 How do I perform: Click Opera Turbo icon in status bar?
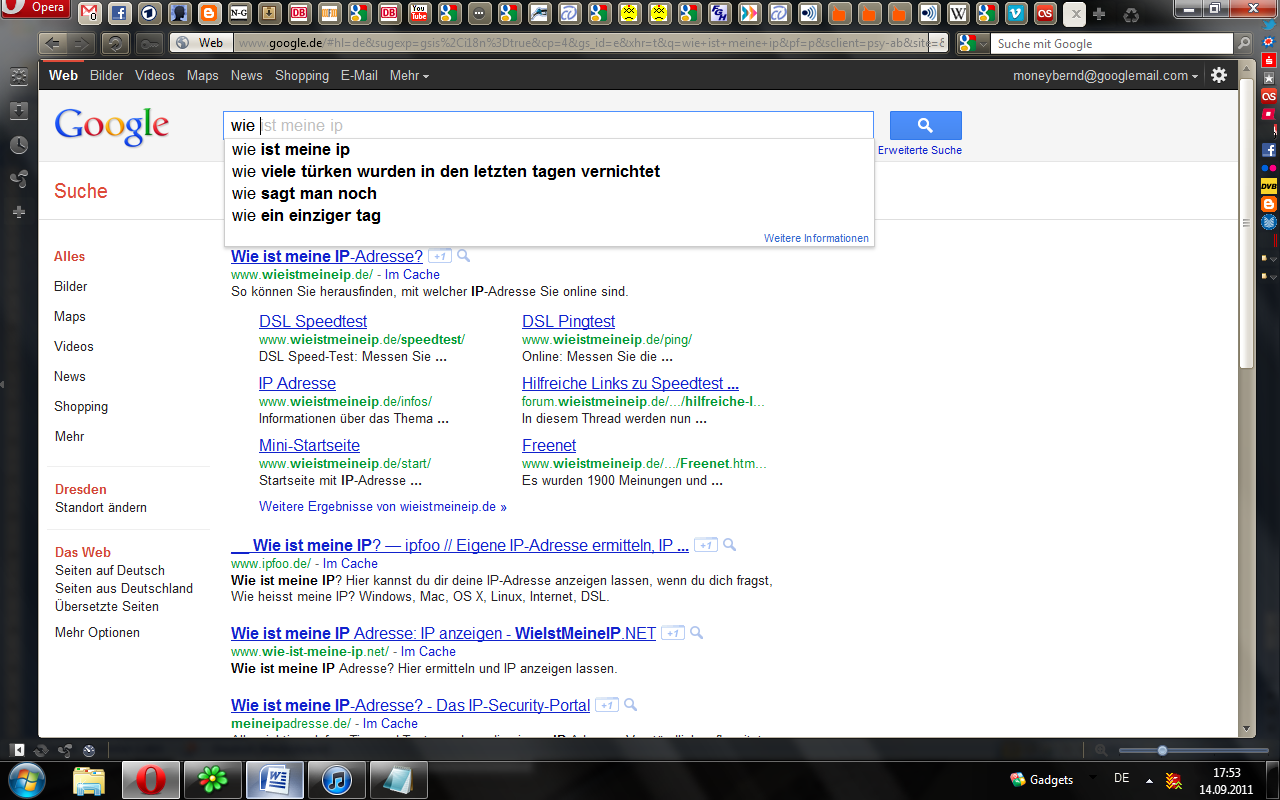tap(89, 750)
